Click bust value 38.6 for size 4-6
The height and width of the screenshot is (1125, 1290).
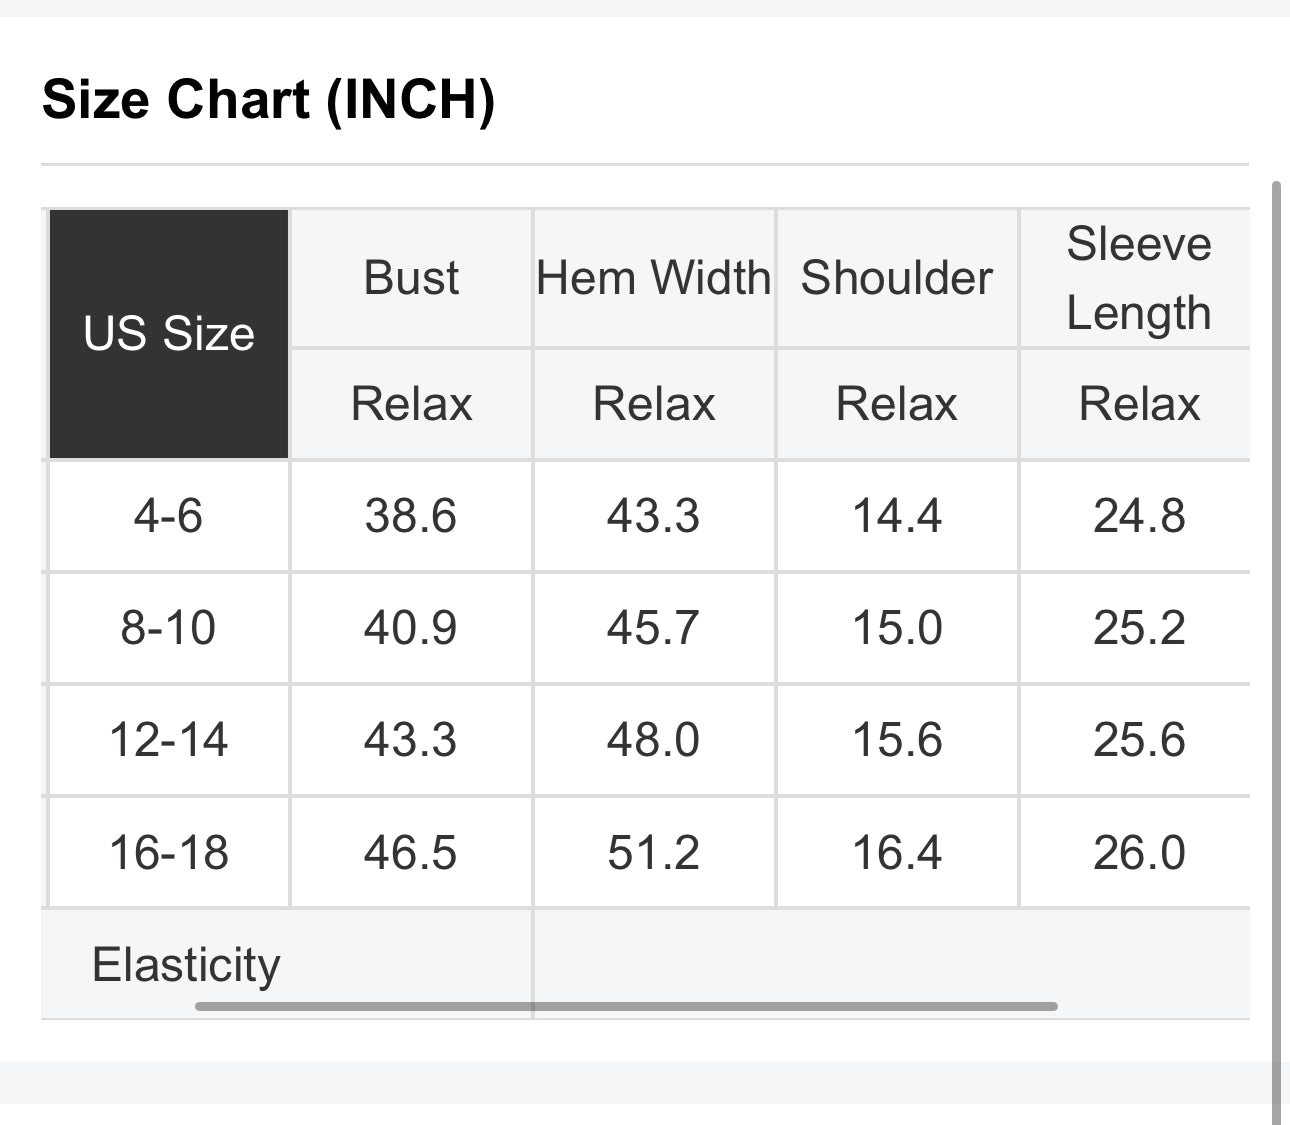[x=410, y=516]
